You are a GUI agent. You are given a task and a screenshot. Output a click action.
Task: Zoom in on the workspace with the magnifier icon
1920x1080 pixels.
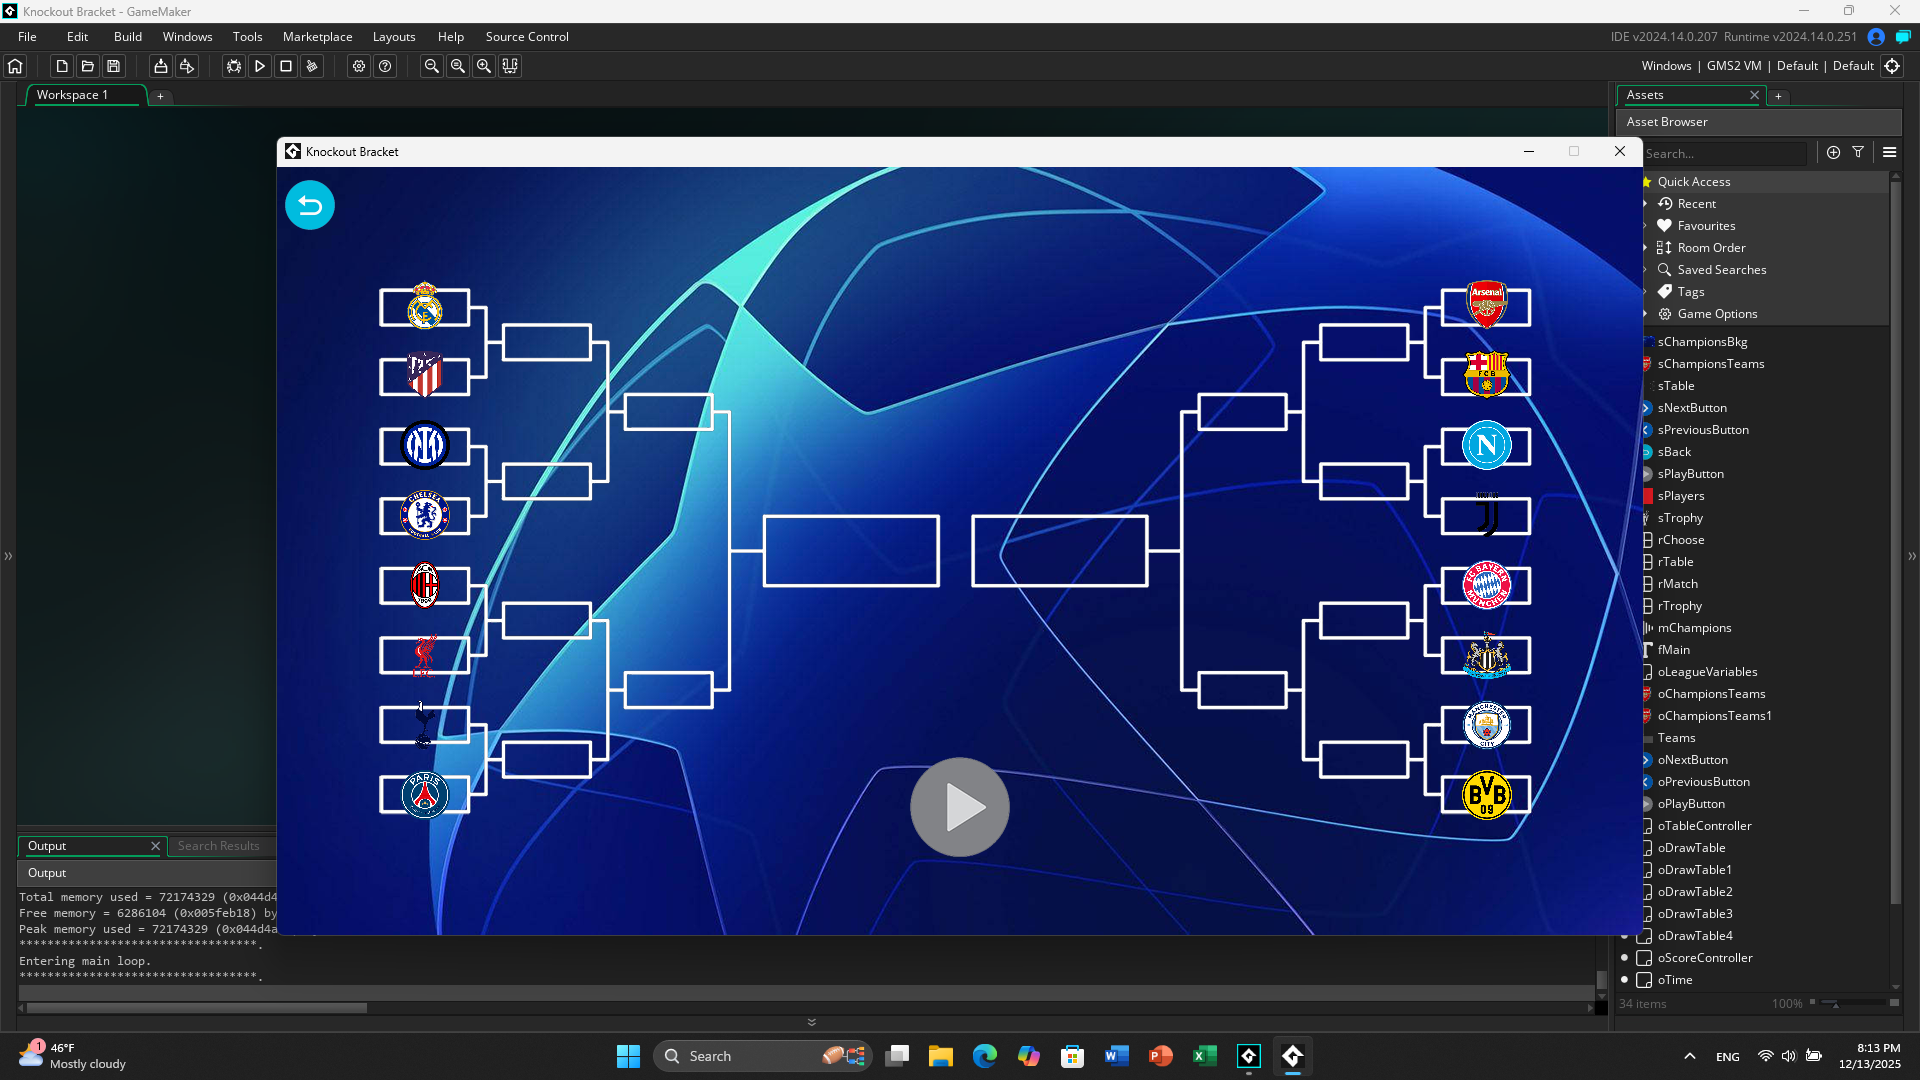tap(484, 66)
